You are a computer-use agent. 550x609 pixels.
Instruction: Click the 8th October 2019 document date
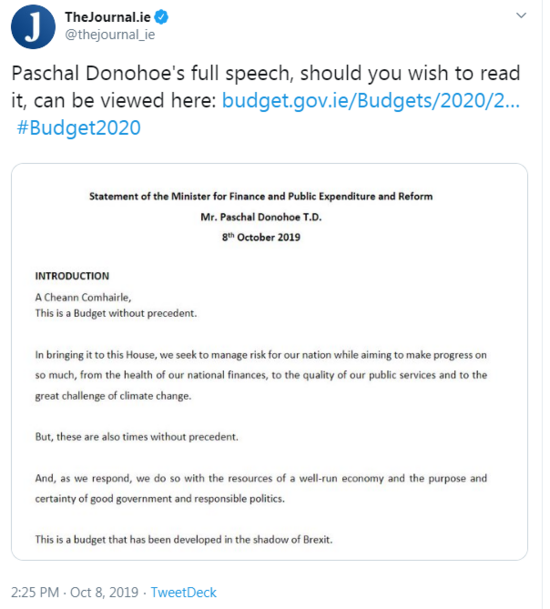coord(261,237)
